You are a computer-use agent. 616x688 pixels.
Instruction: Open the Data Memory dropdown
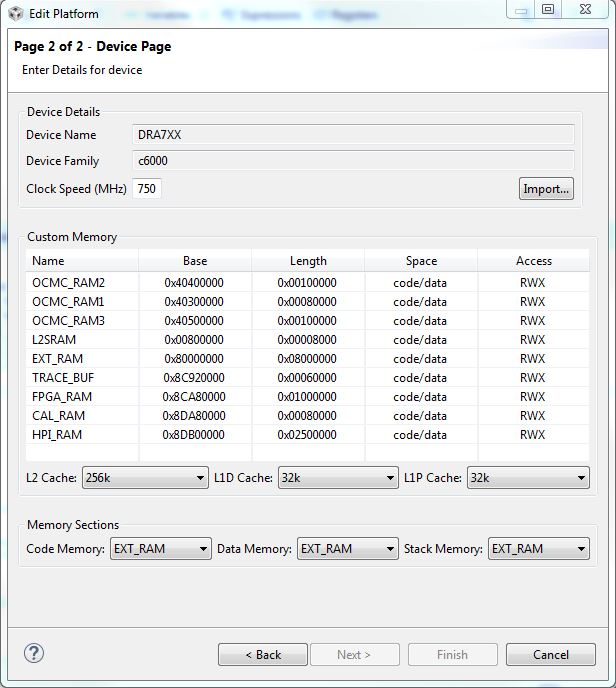(x=348, y=548)
